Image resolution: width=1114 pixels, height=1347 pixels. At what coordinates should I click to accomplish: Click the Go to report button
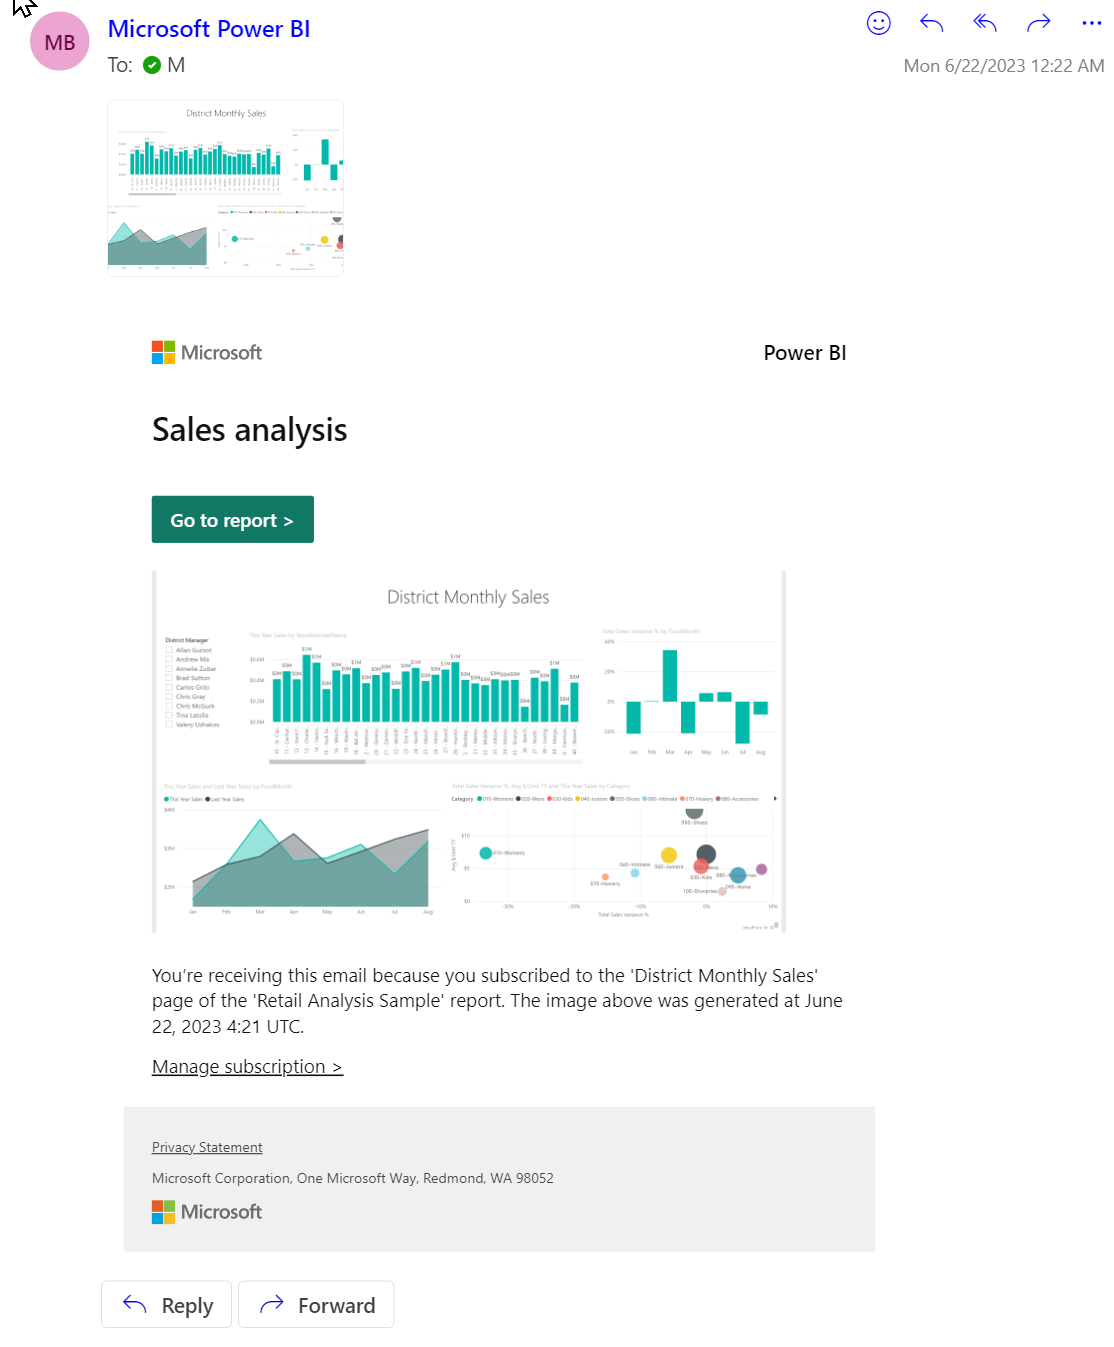tap(232, 519)
